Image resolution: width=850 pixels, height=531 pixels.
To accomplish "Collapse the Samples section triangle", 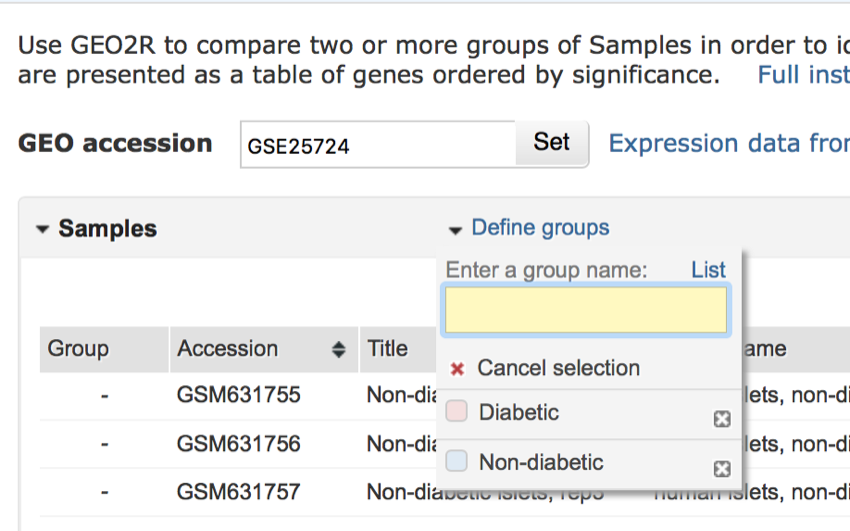I will pyautogui.click(x=42, y=229).
